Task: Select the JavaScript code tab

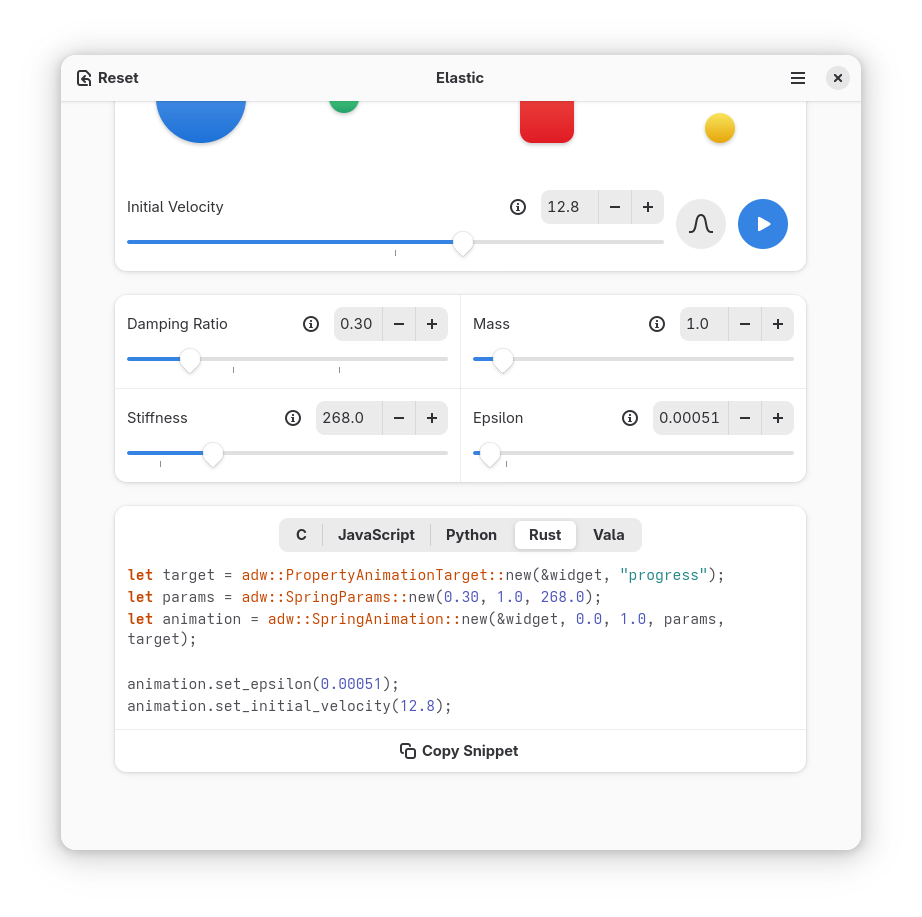Action: pos(376,535)
